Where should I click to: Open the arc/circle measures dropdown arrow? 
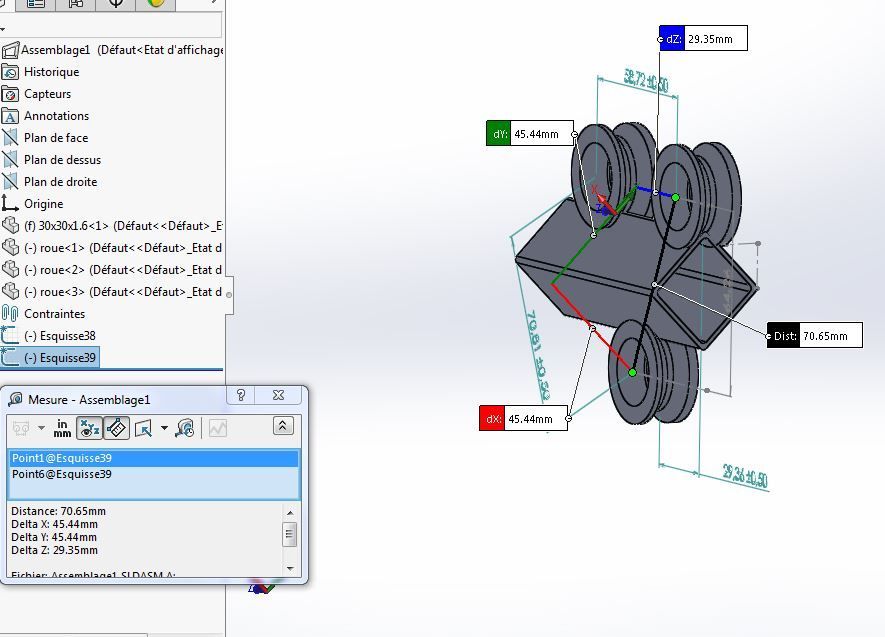[42, 428]
